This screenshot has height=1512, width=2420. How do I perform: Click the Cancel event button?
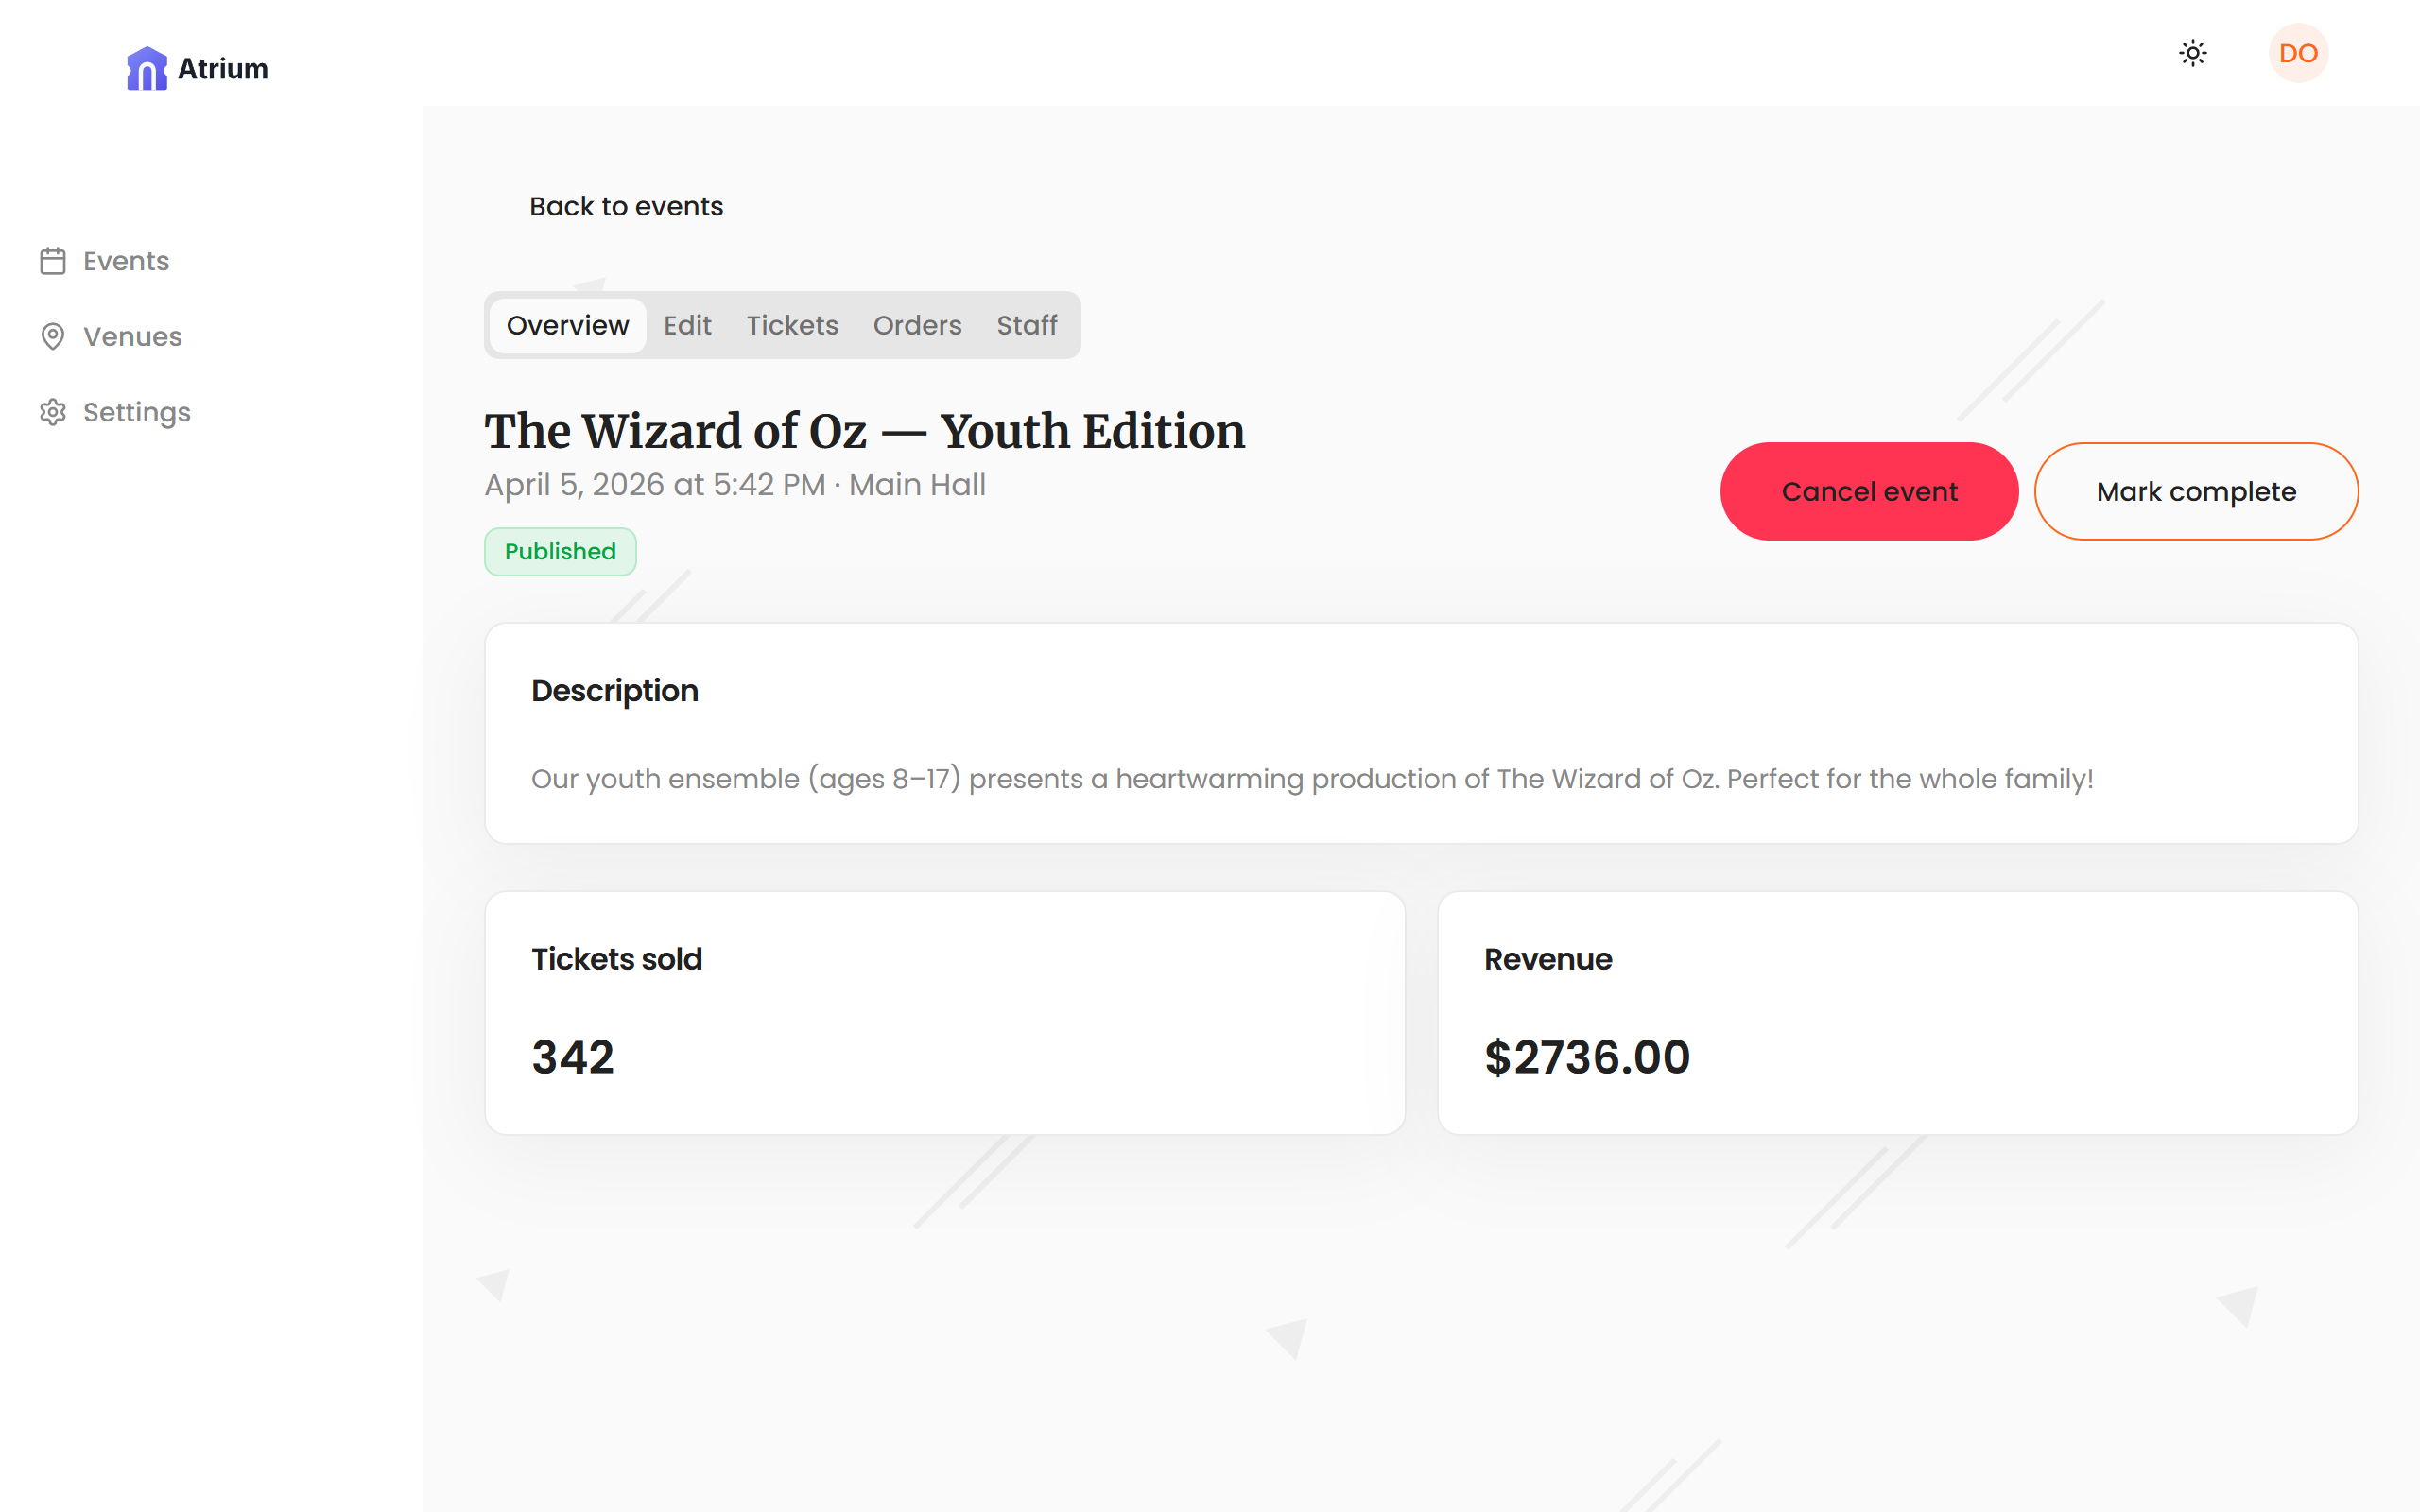coord(1869,491)
